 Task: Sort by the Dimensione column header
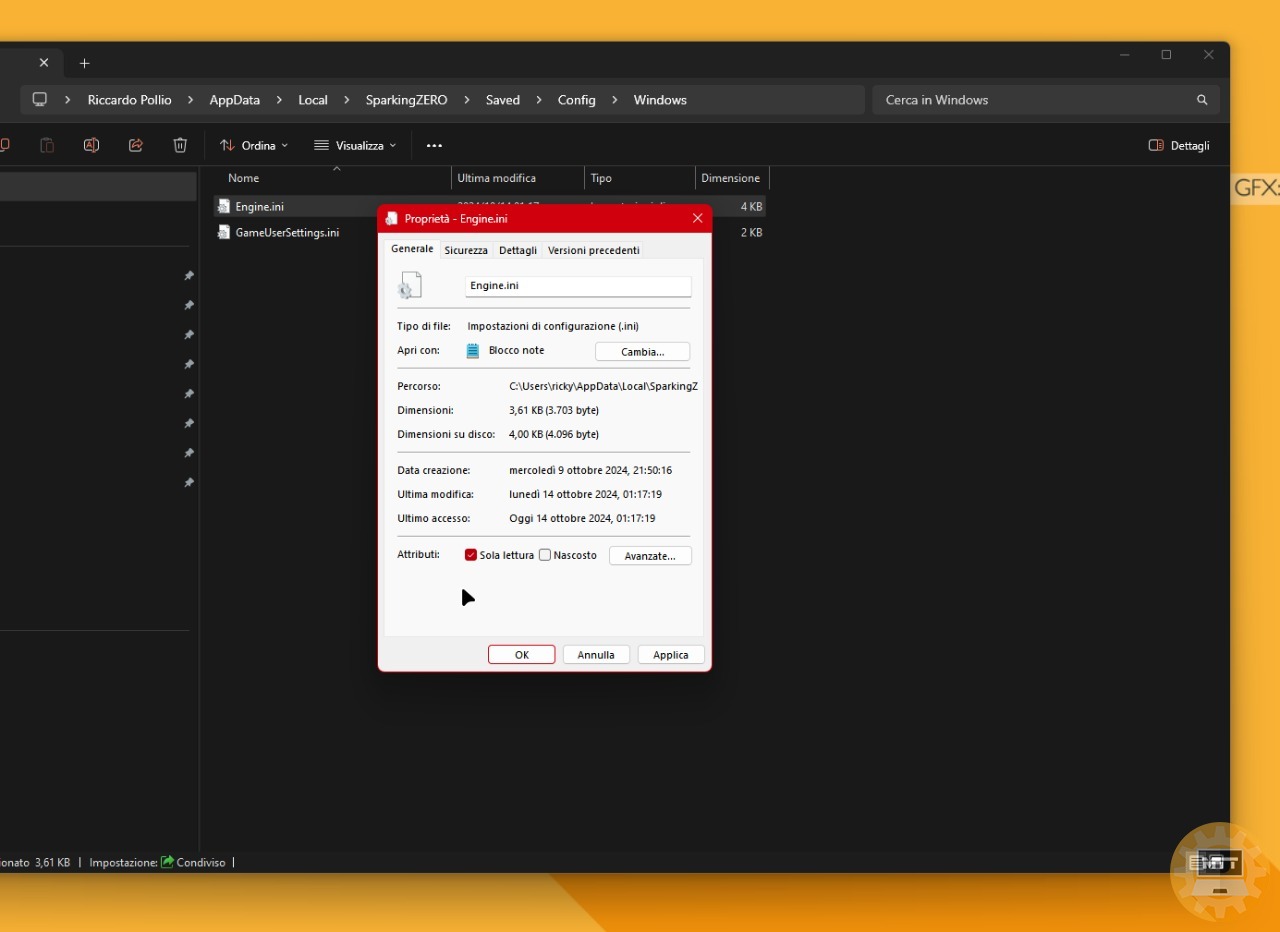(x=731, y=178)
